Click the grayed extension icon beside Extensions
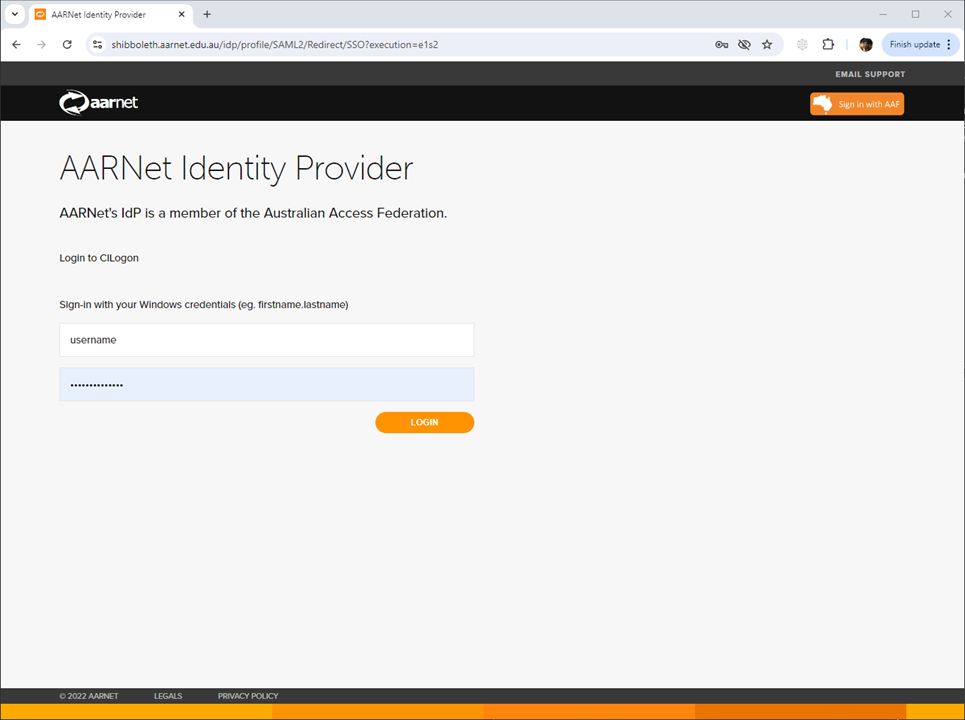 click(802, 44)
